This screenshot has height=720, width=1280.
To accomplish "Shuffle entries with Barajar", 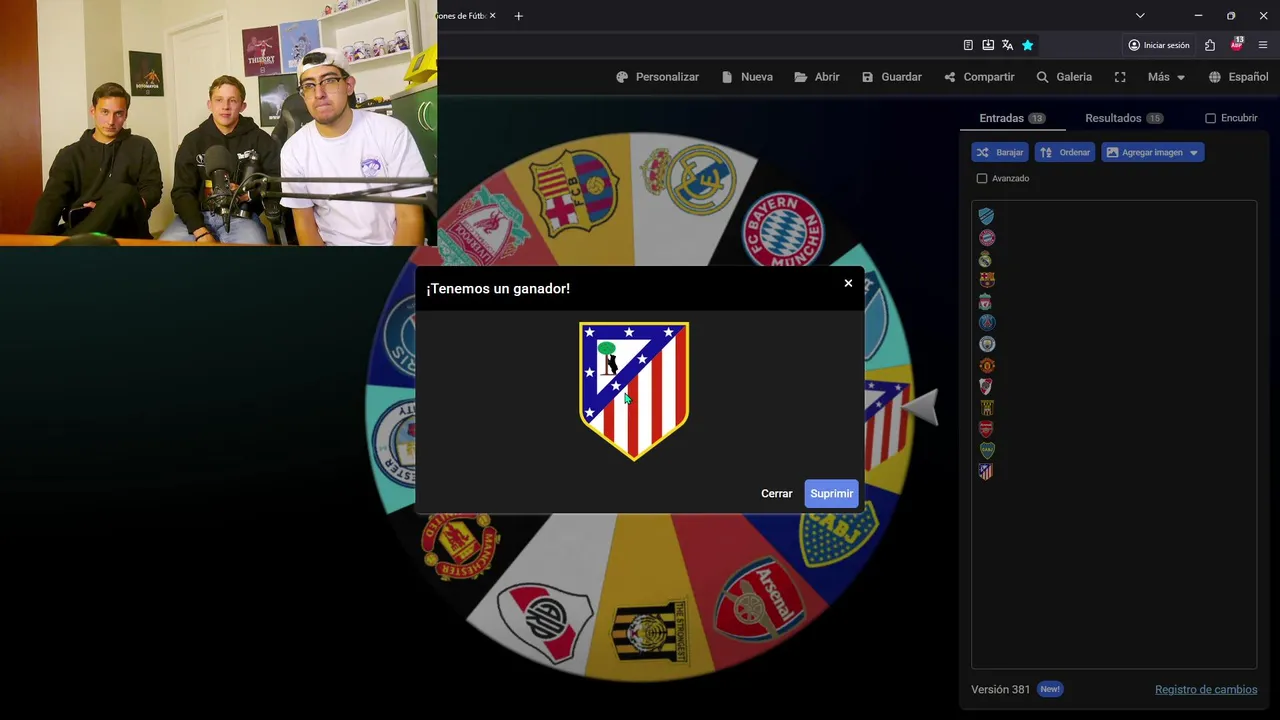I will click(x=999, y=152).
